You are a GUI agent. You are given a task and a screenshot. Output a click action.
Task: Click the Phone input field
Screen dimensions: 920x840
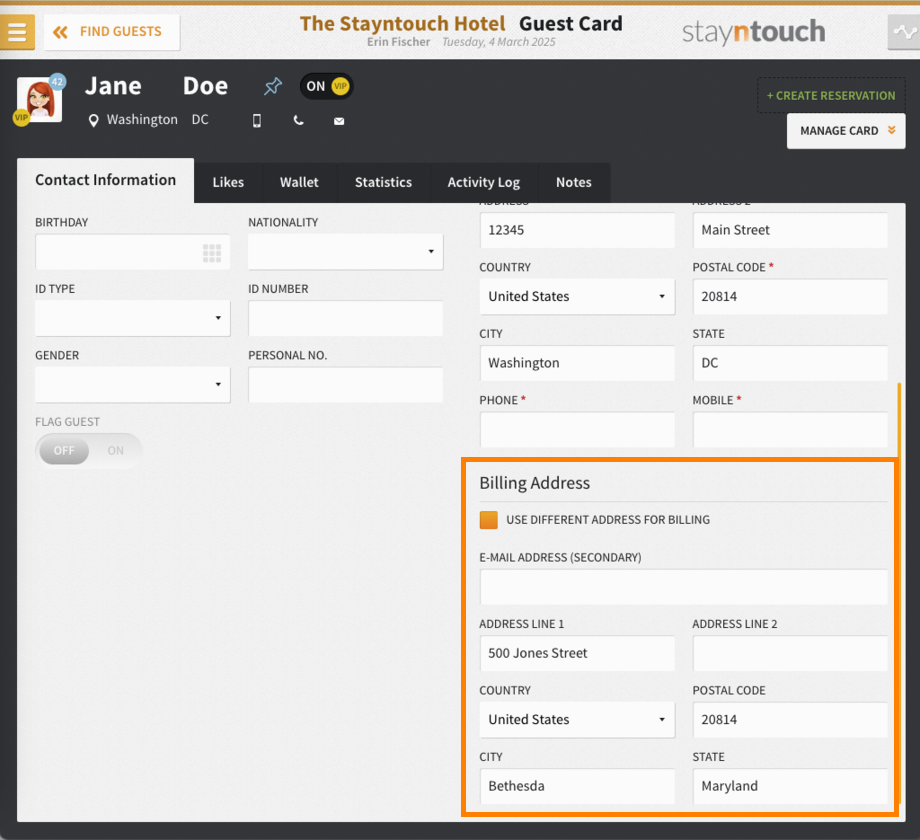click(x=577, y=429)
